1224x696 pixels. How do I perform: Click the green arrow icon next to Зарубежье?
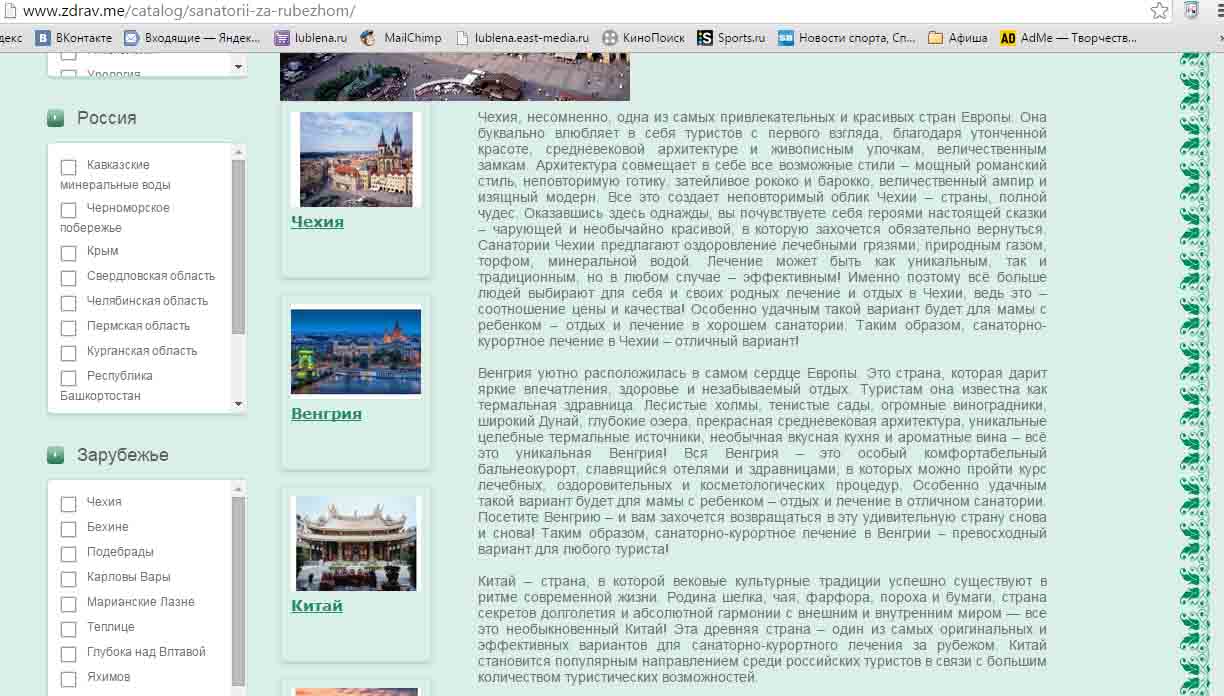[55, 455]
